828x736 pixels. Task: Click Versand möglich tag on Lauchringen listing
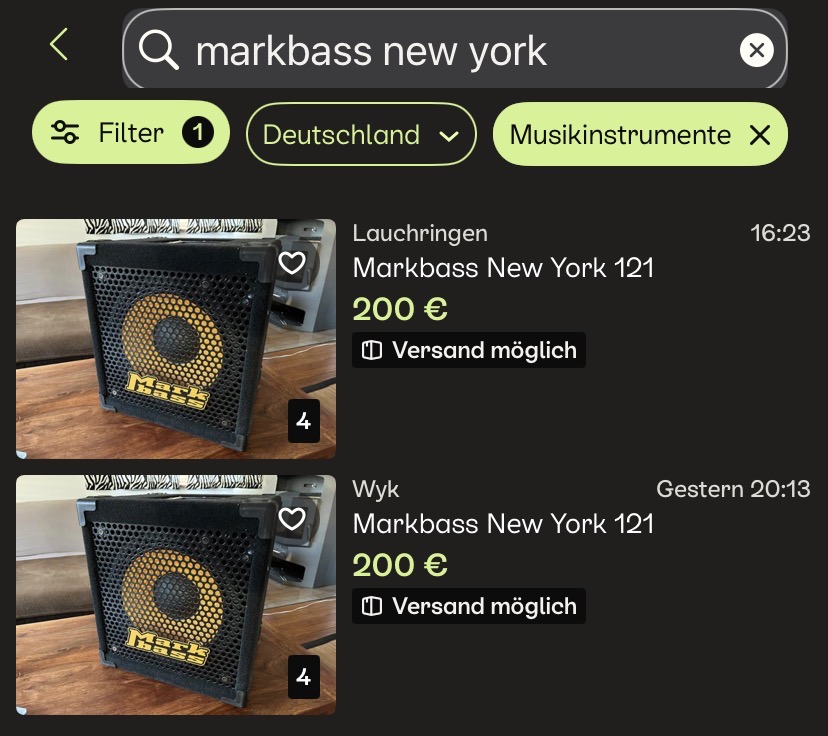469,350
